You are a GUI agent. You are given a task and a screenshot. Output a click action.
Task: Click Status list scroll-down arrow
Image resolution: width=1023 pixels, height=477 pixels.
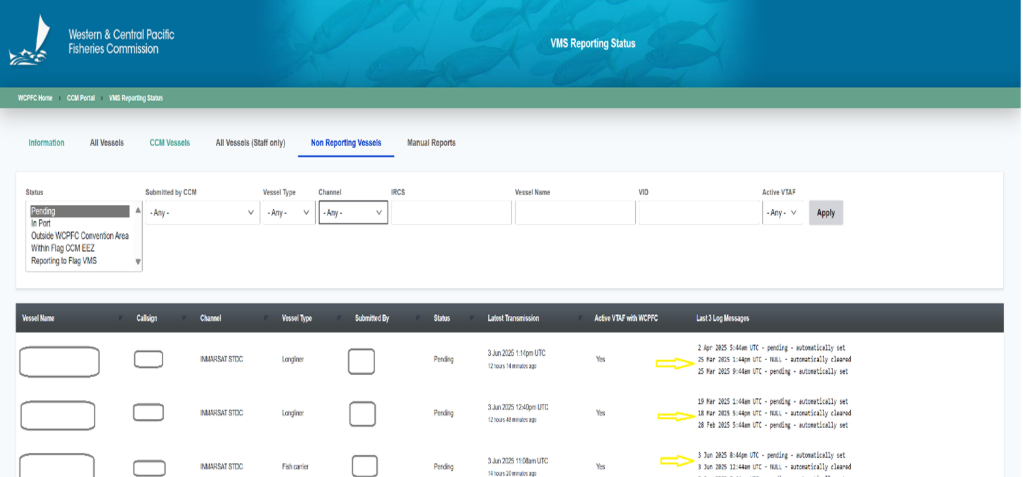point(138,262)
